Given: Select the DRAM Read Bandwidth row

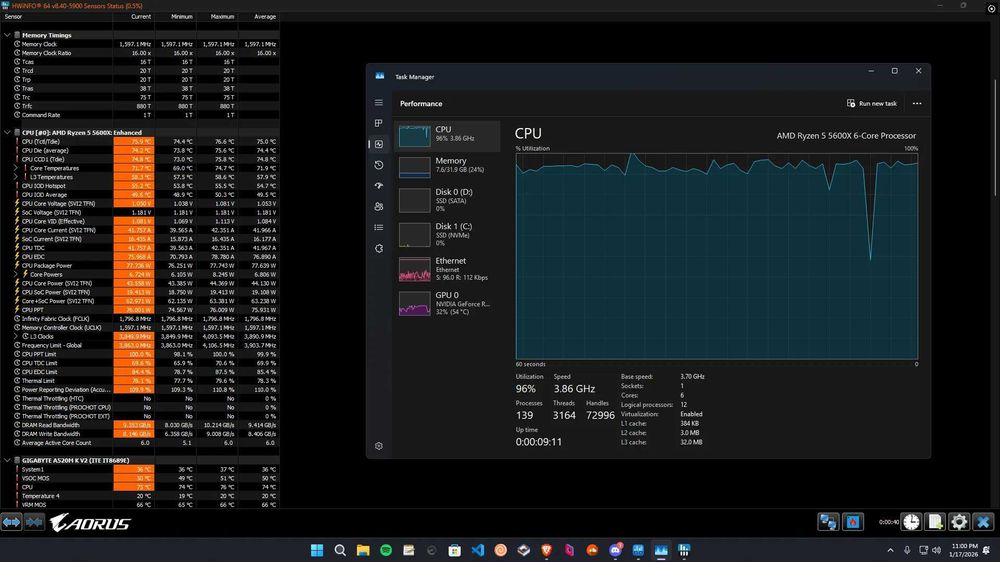Looking at the screenshot, I should click(x=140, y=425).
